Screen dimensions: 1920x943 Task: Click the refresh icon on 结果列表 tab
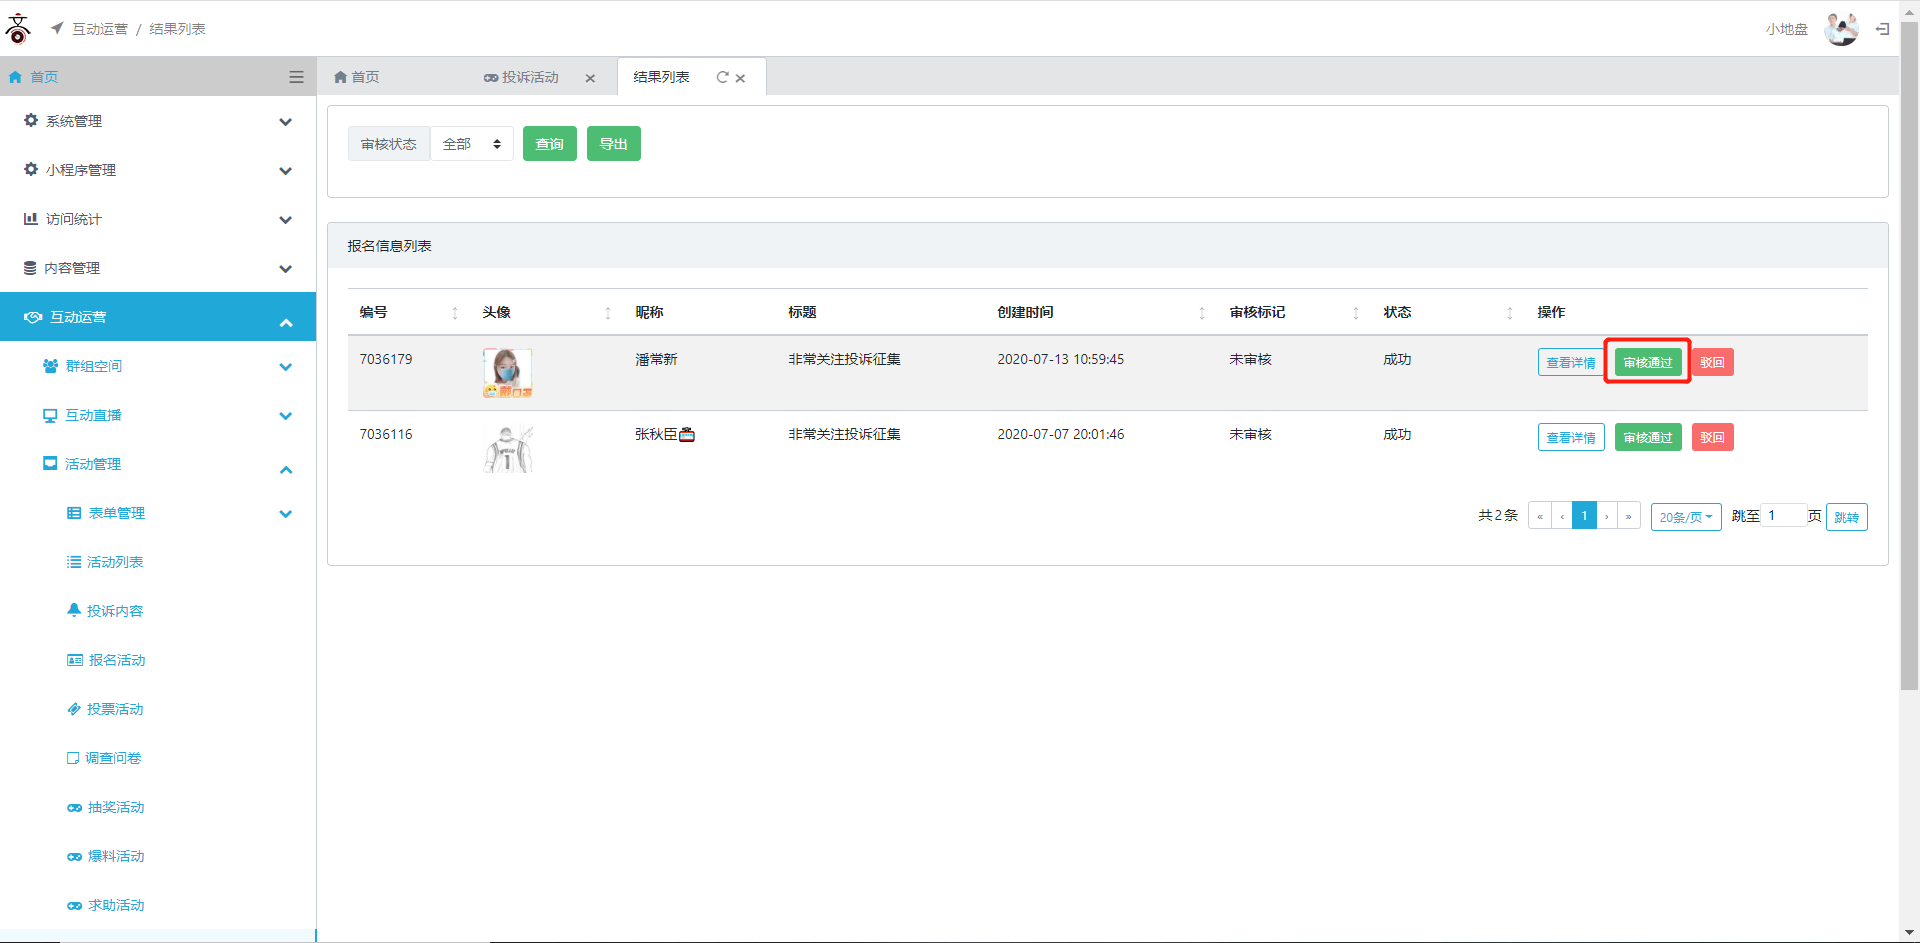(x=722, y=77)
